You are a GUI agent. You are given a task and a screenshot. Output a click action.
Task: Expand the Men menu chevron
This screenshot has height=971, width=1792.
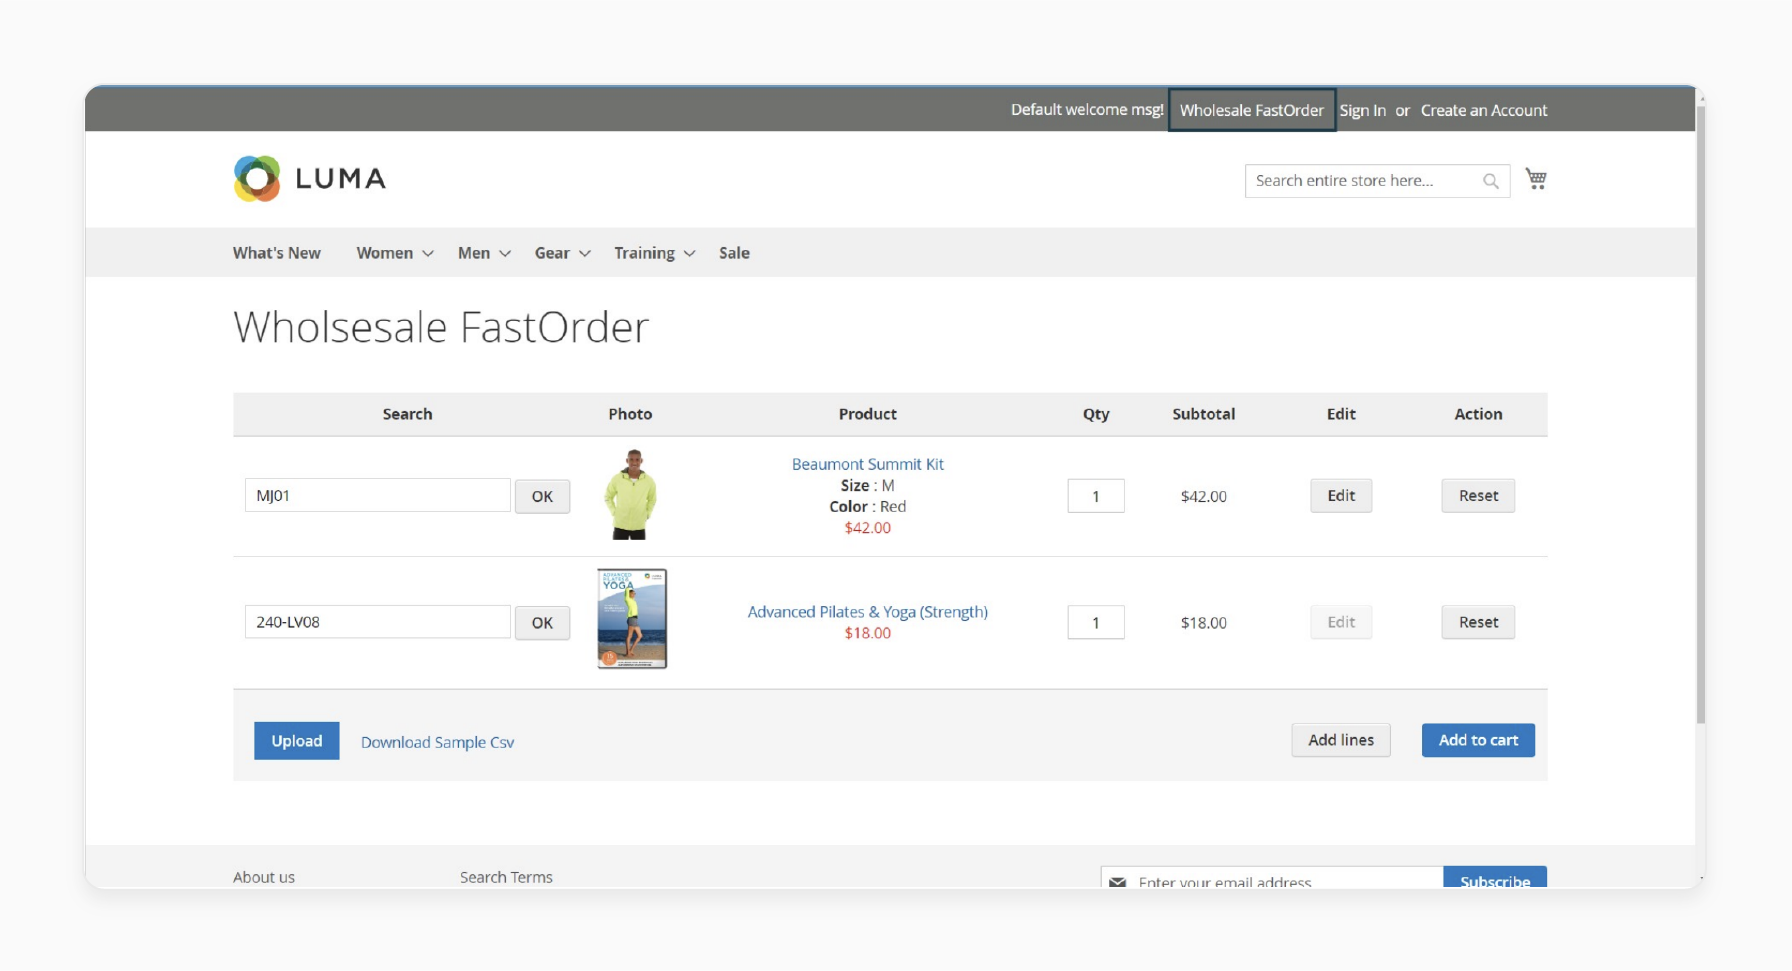tap(505, 254)
